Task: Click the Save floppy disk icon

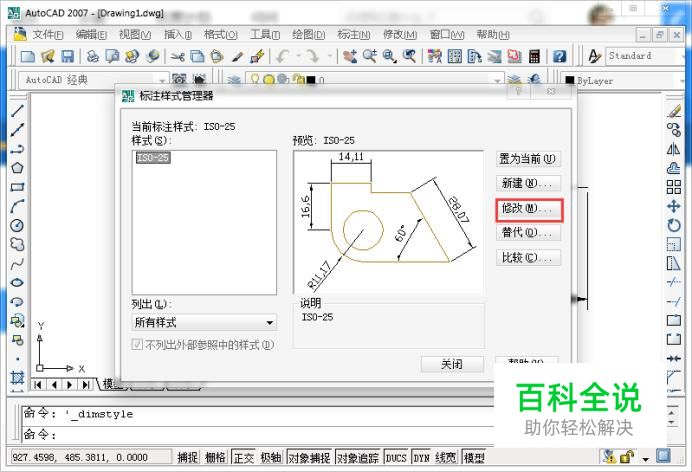Action: (67, 56)
